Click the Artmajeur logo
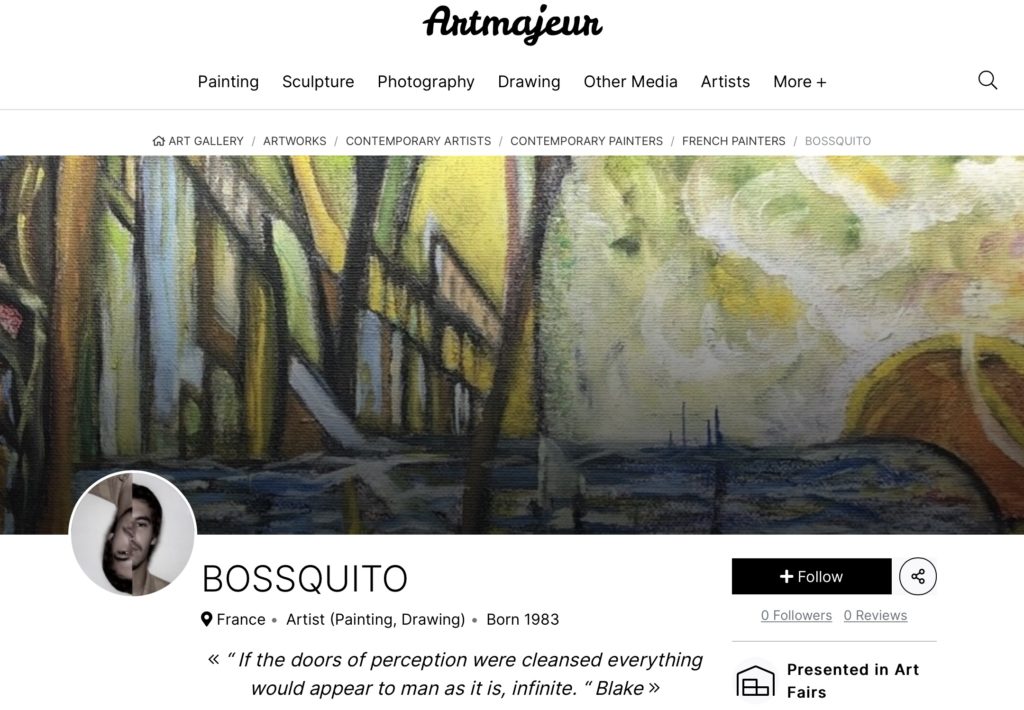The width and height of the screenshot is (1024, 710). (513, 24)
